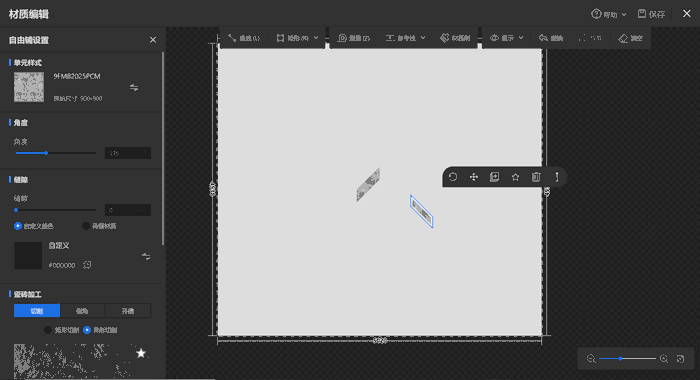
Task: Click the #000000 hex value text
Action: pos(62,265)
